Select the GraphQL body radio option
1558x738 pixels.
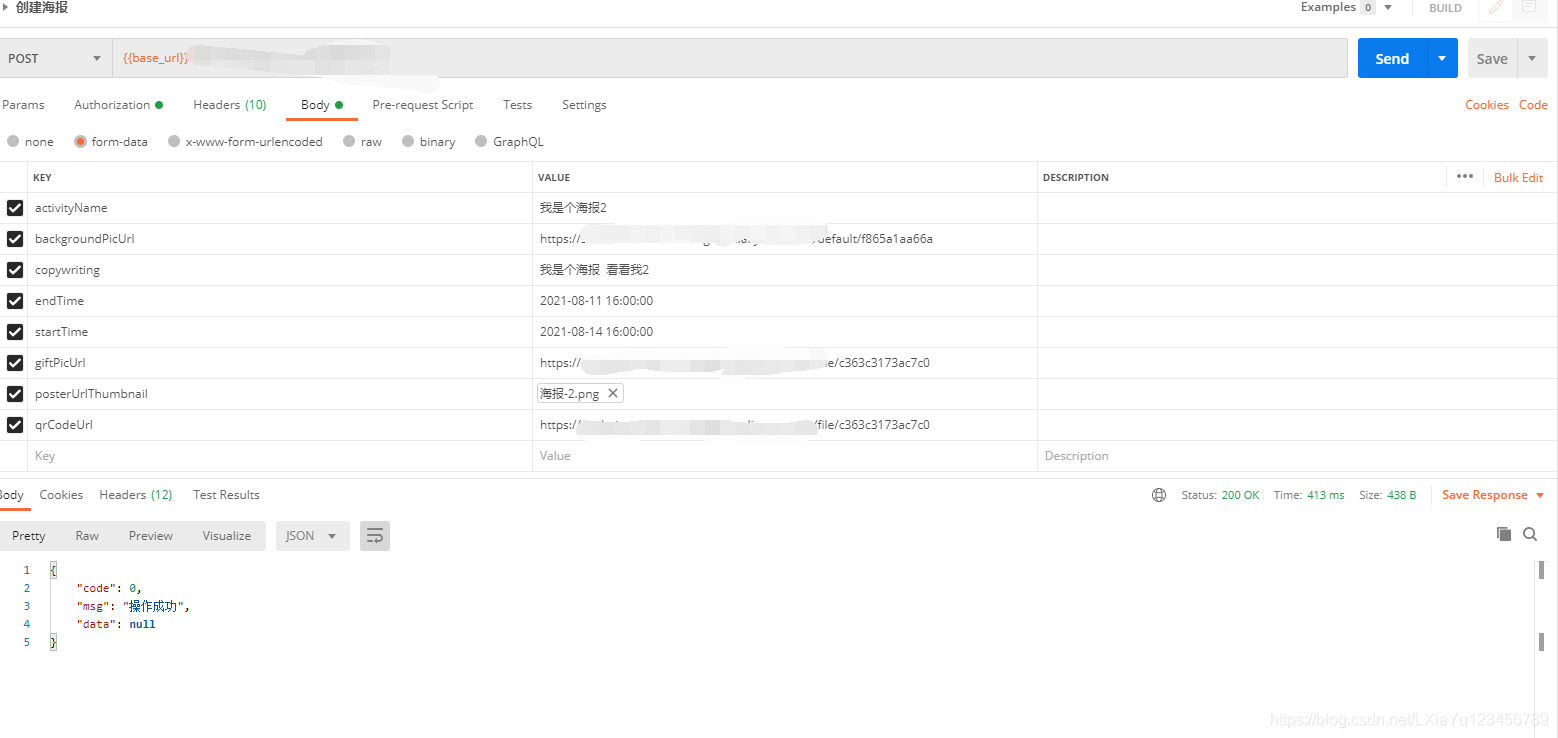coord(481,142)
